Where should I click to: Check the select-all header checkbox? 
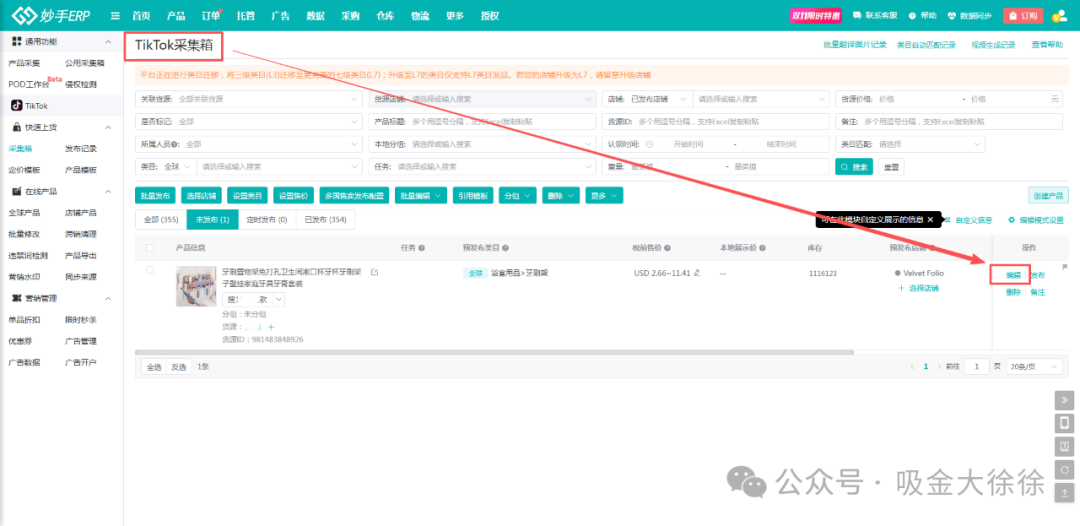[149, 248]
